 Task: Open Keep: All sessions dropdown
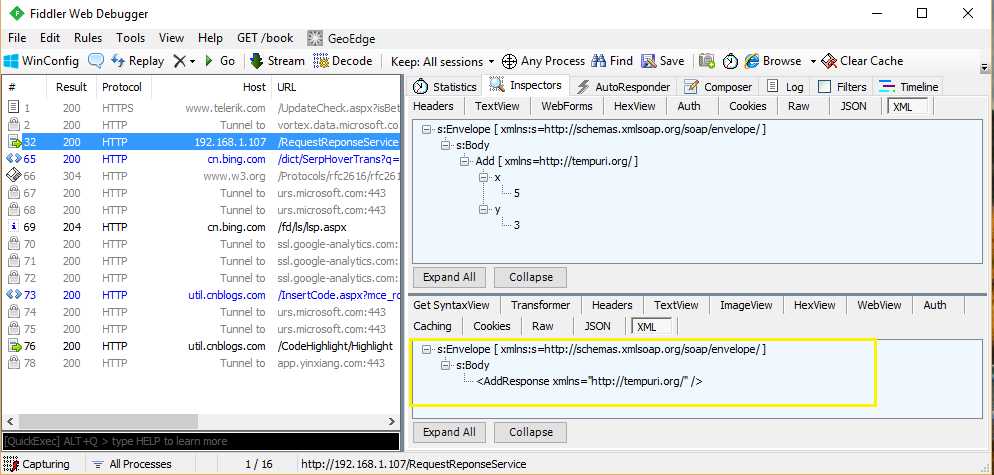coord(442,62)
